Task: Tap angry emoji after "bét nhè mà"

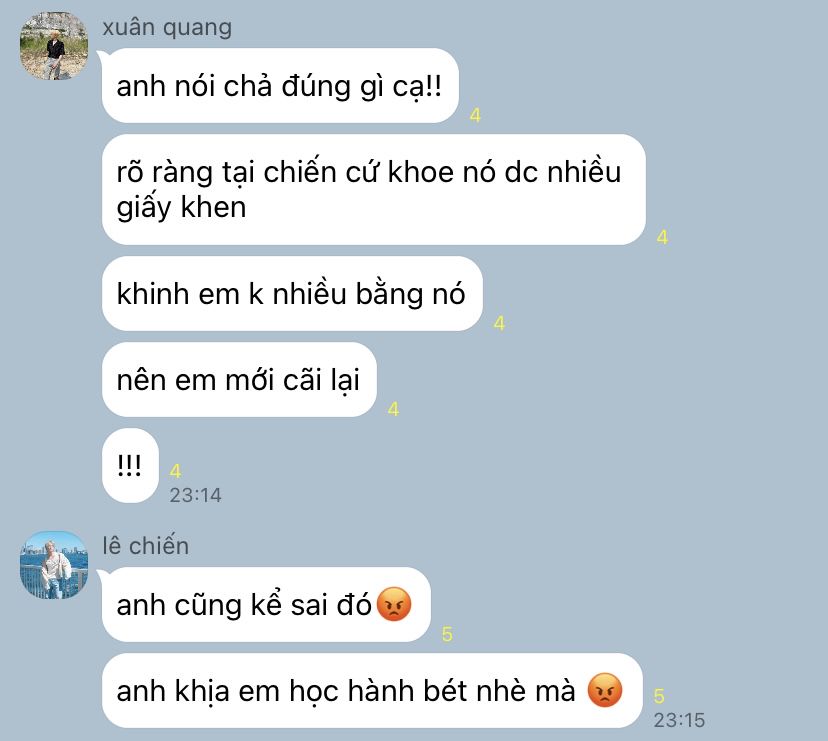Action: tap(605, 690)
